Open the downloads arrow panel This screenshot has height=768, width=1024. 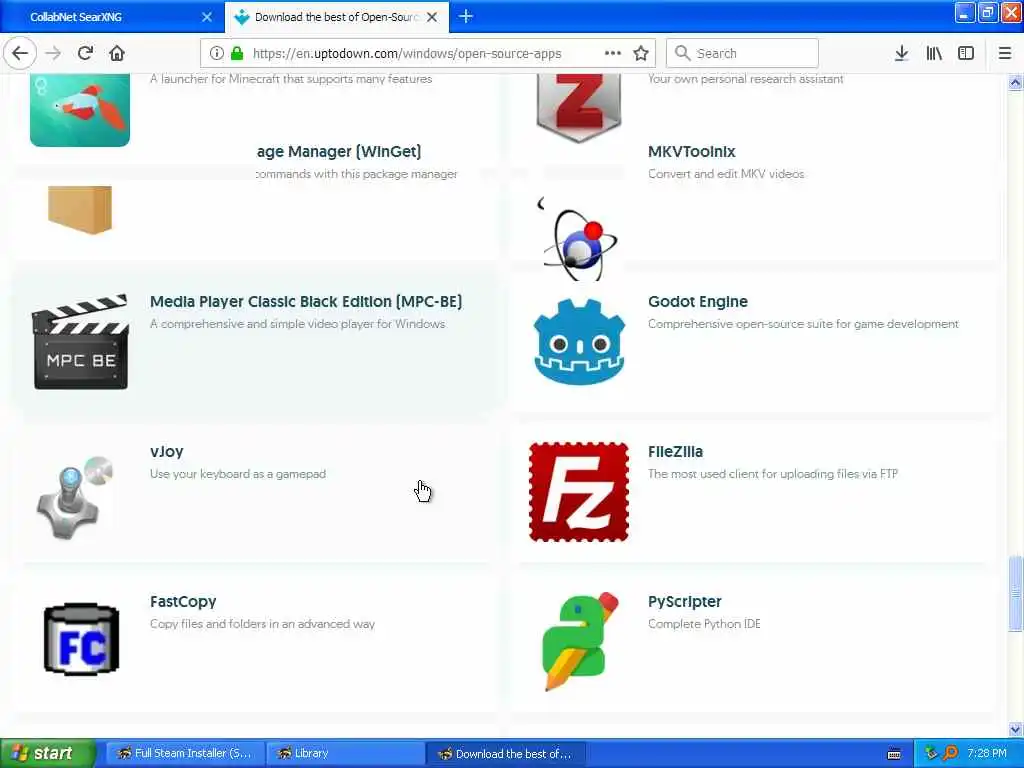click(x=901, y=53)
